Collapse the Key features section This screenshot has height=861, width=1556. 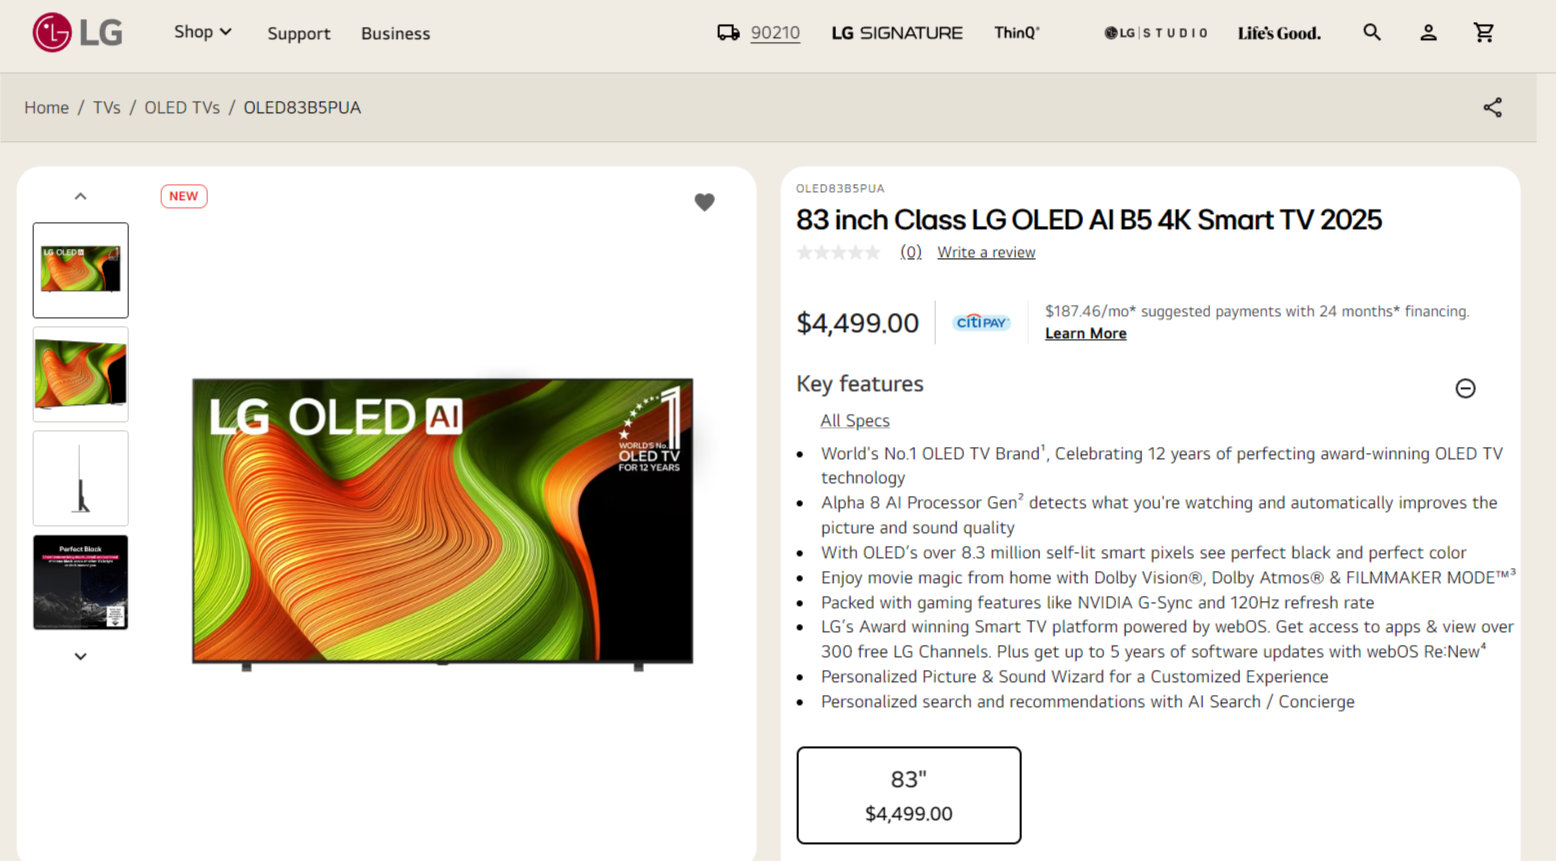pos(1465,388)
